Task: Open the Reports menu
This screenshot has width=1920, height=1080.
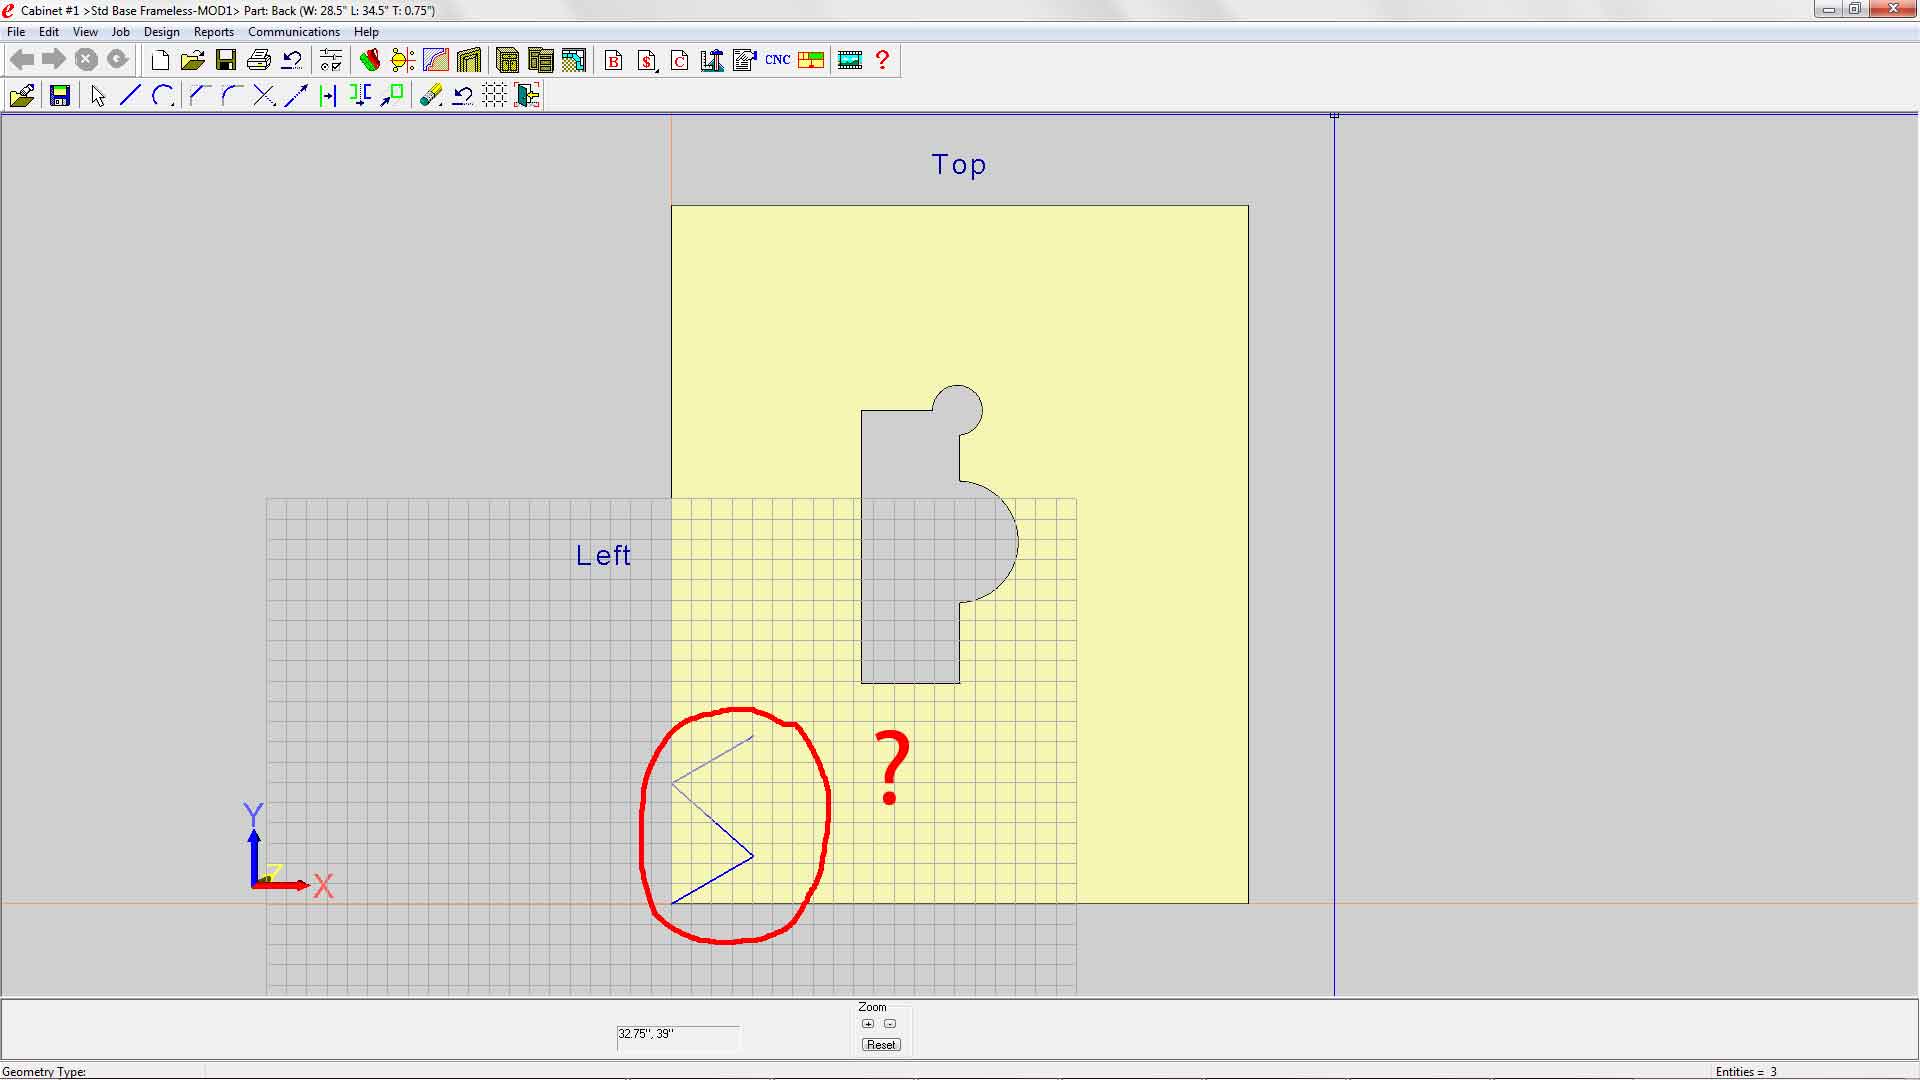Action: tap(213, 32)
